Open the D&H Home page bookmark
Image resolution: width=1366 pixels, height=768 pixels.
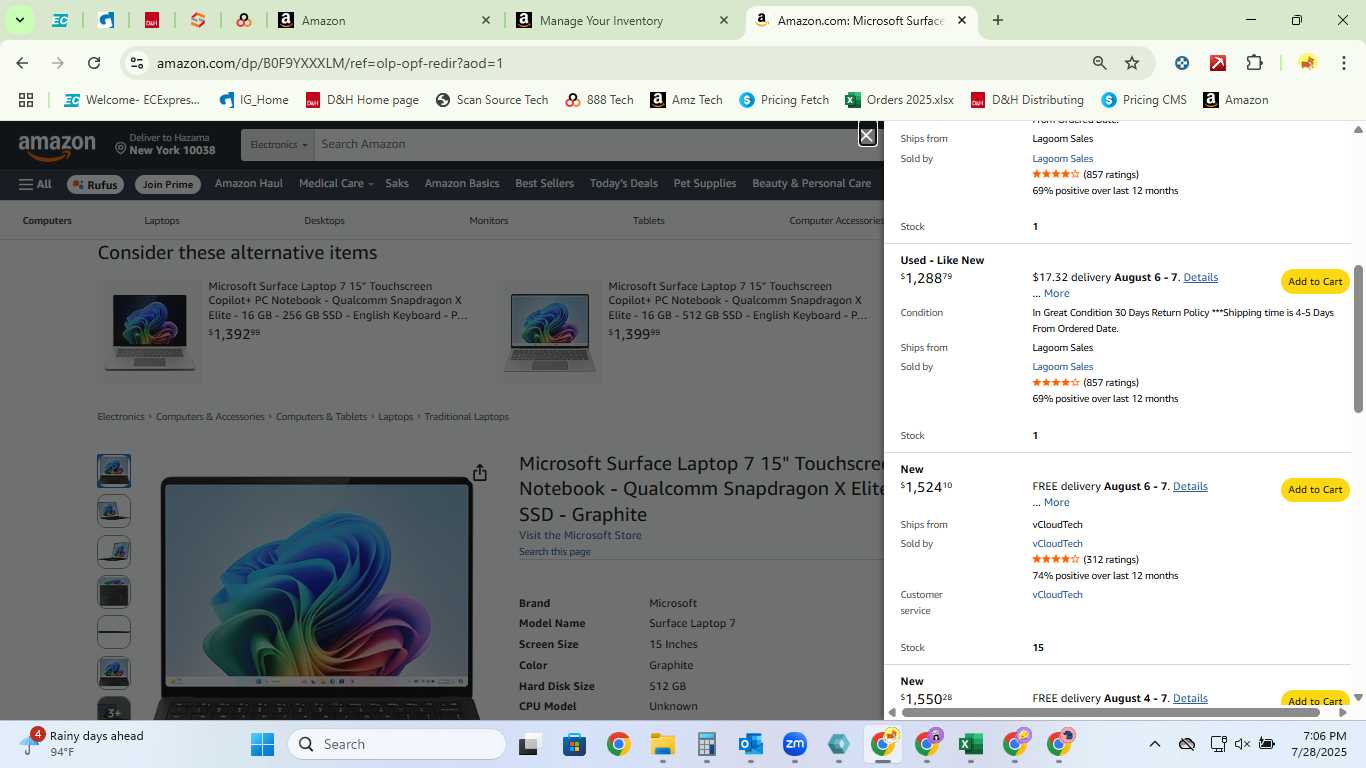(361, 100)
